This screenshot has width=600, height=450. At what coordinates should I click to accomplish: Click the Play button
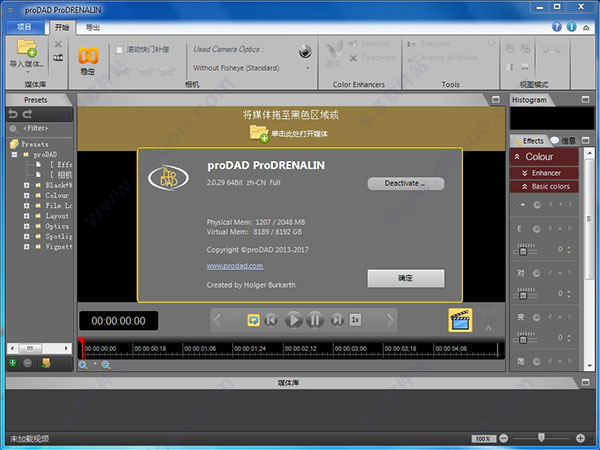pos(293,320)
